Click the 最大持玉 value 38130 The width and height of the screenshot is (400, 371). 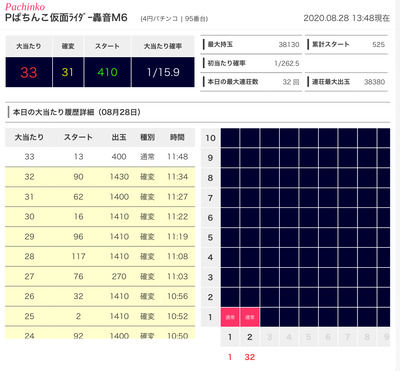tap(289, 44)
